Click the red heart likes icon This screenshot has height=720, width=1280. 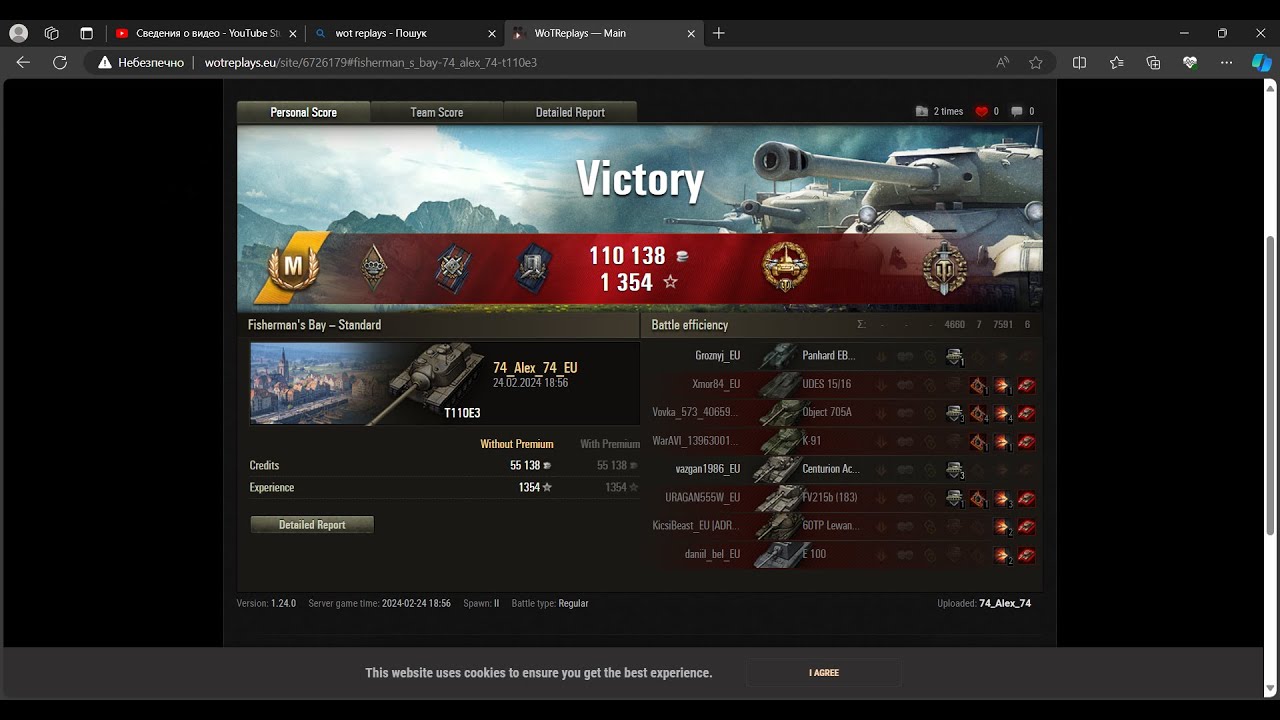point(981,111)
